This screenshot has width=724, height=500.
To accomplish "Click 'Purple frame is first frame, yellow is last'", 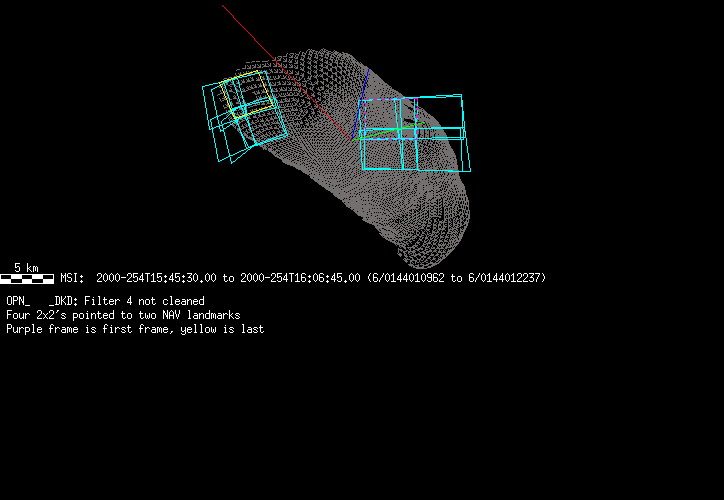I will (135, 329).
